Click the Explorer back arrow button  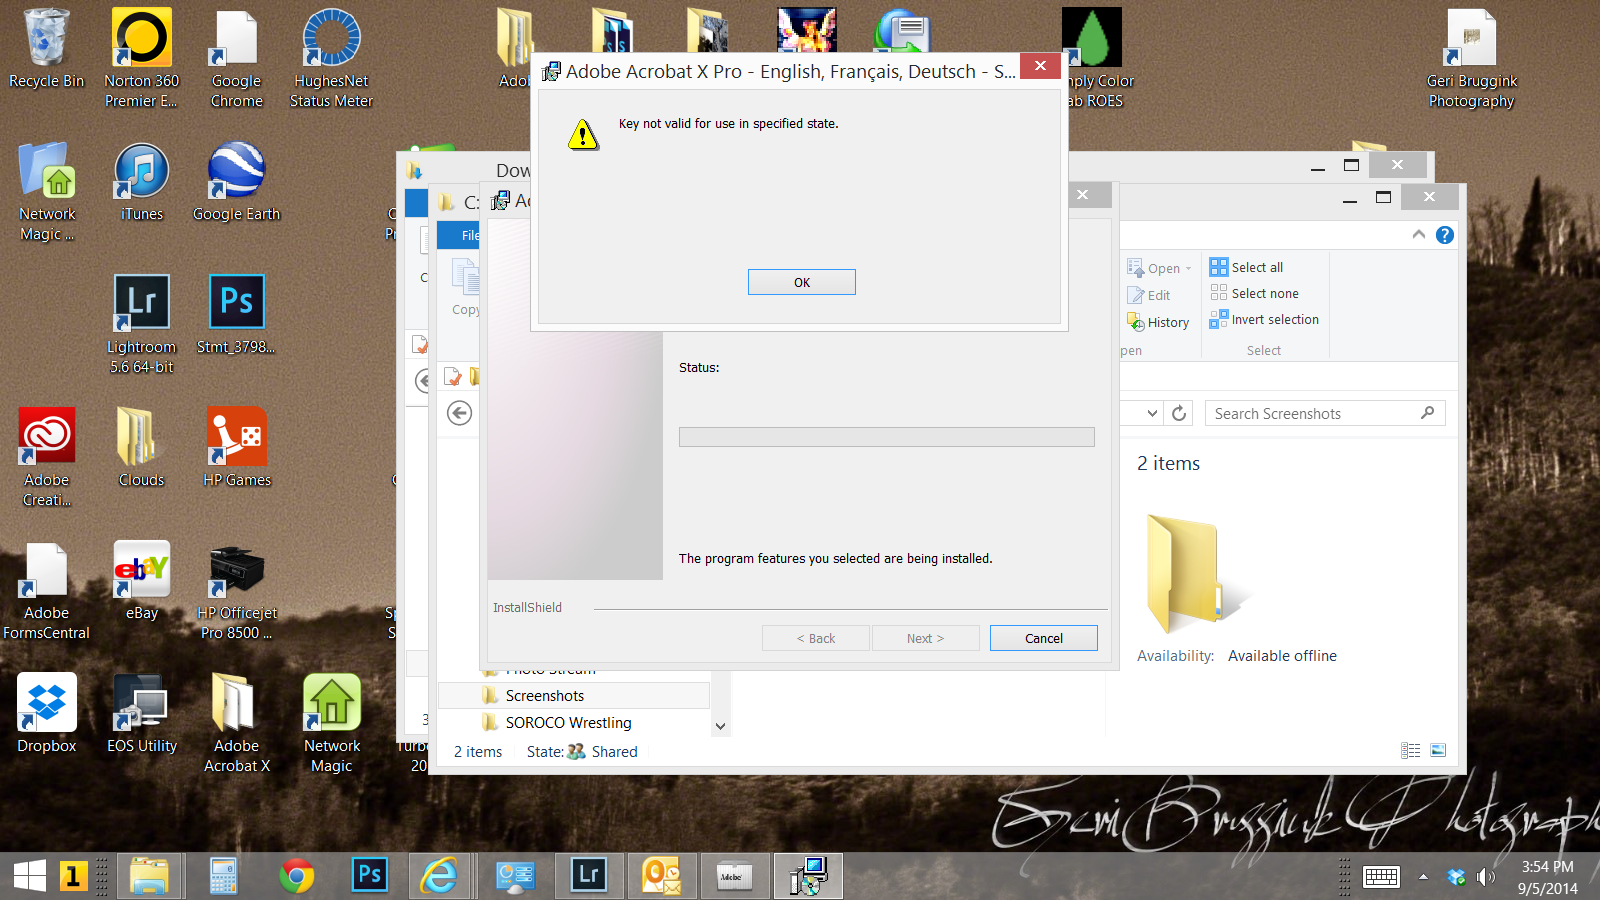click(x=459, y=413)
